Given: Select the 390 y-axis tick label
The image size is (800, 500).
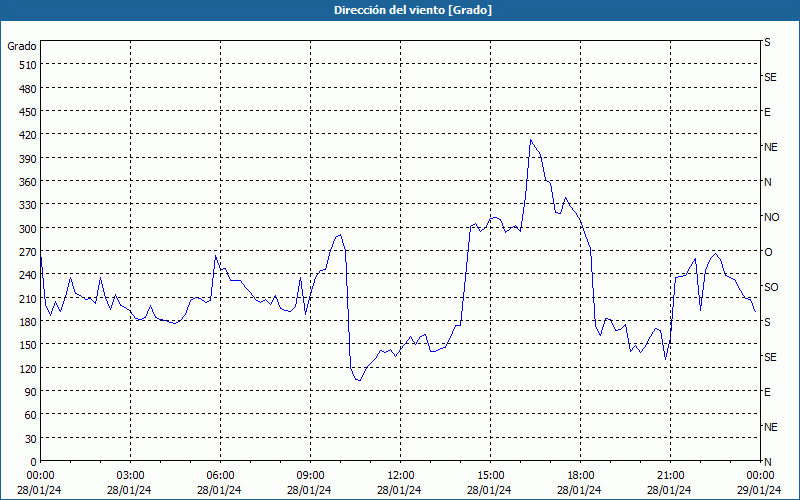Looking at the screenshot, I should pos(29,159).
